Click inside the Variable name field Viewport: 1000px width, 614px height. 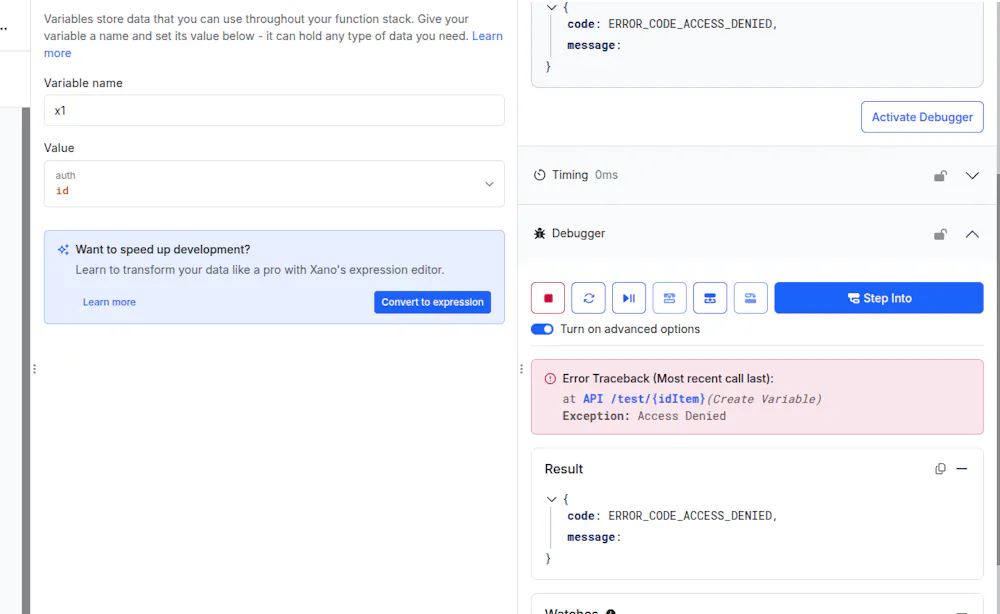pyautogui.click(x=274, y=110)
